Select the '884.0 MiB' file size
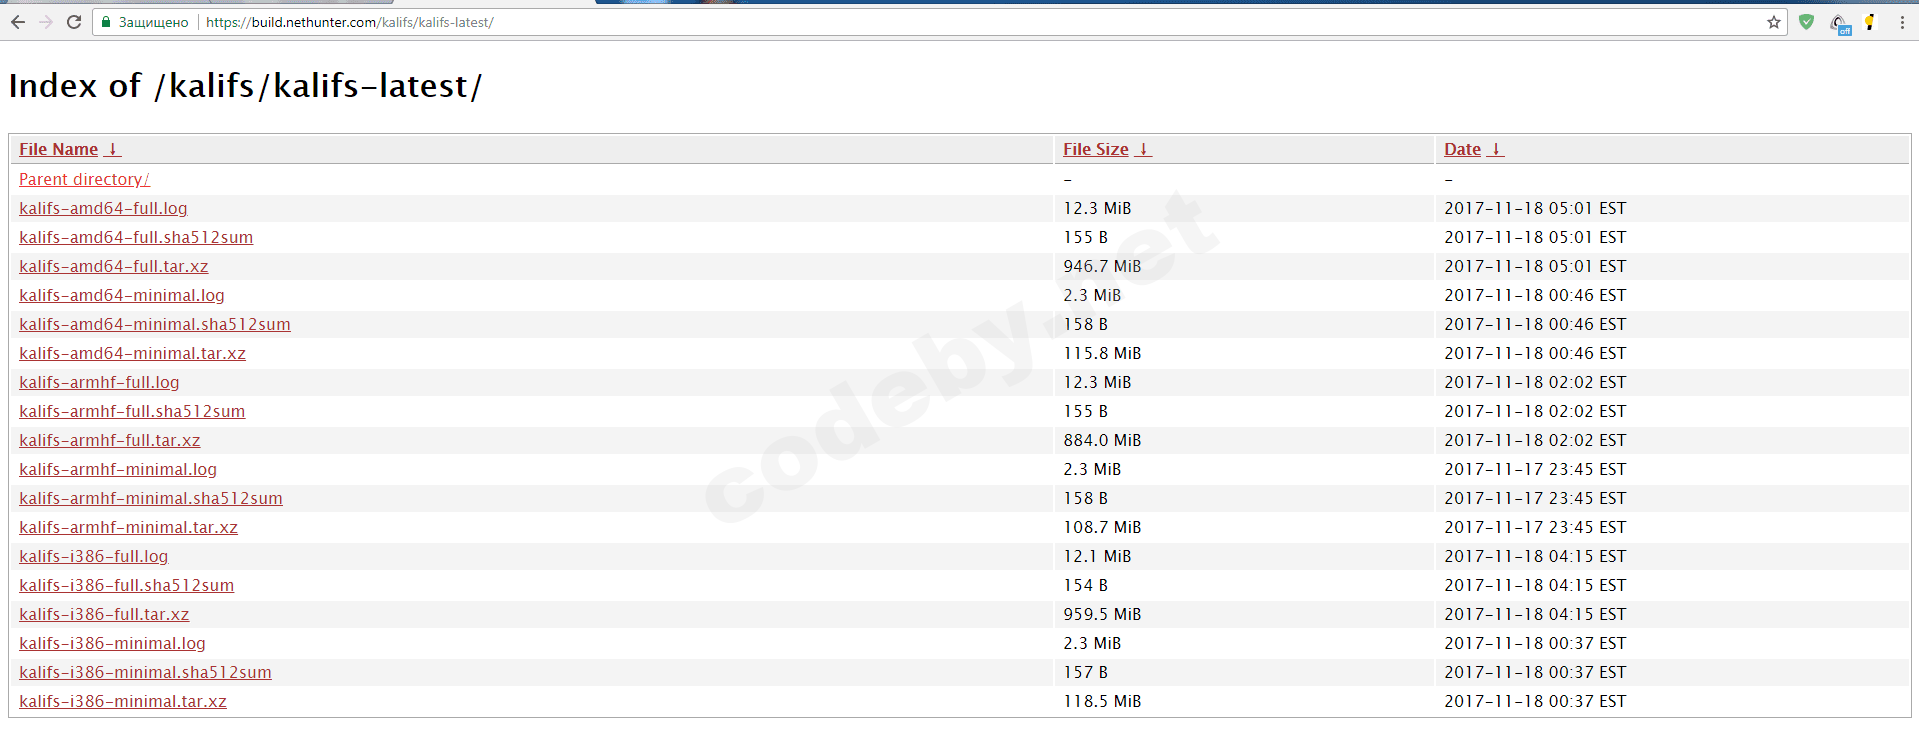1919x733 pixels. pos(1102,440)
